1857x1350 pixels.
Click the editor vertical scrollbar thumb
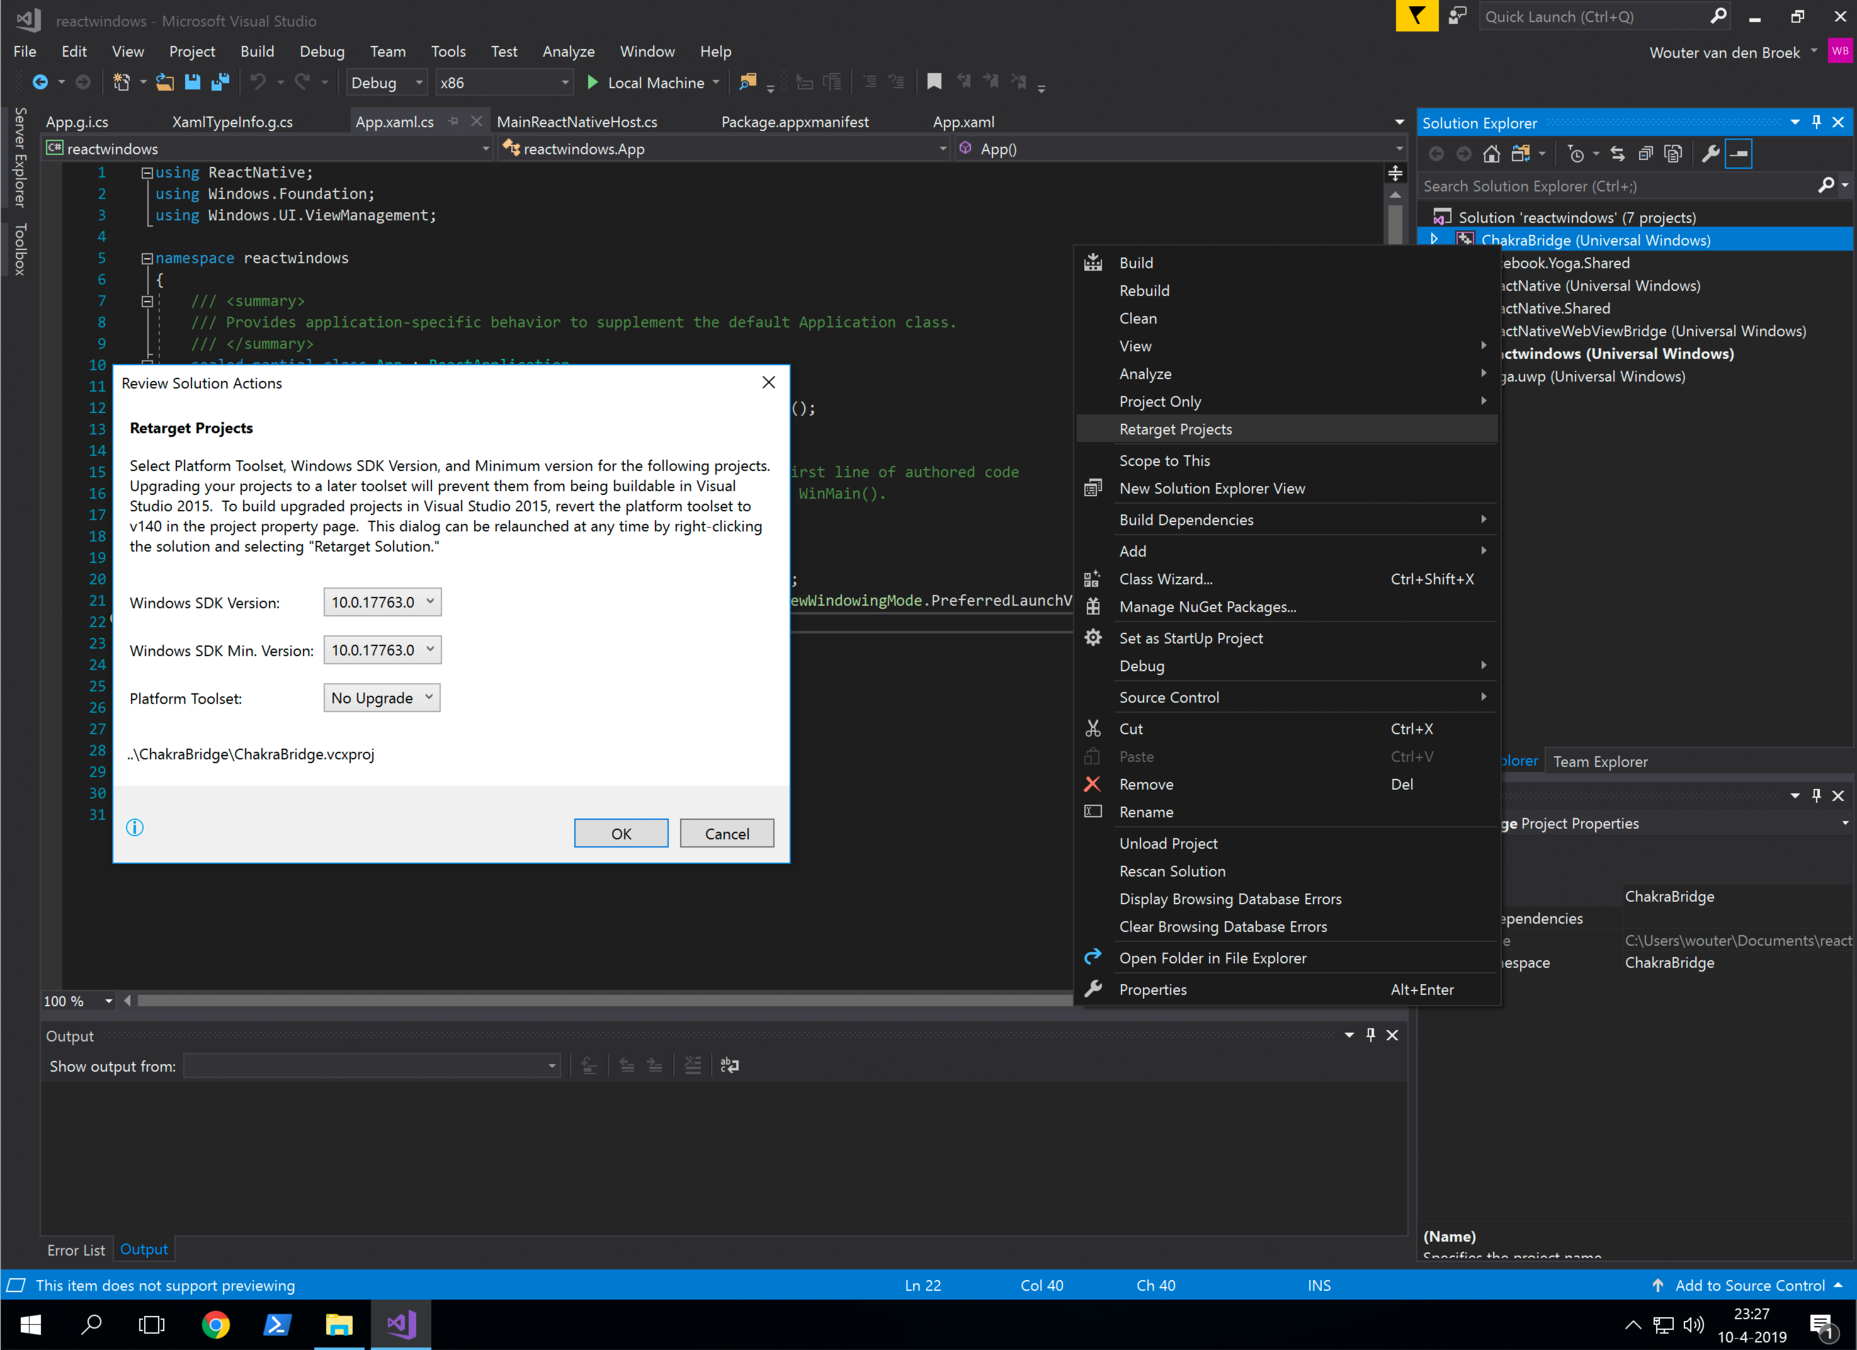pyautogui.click(x=1395, y=225)
